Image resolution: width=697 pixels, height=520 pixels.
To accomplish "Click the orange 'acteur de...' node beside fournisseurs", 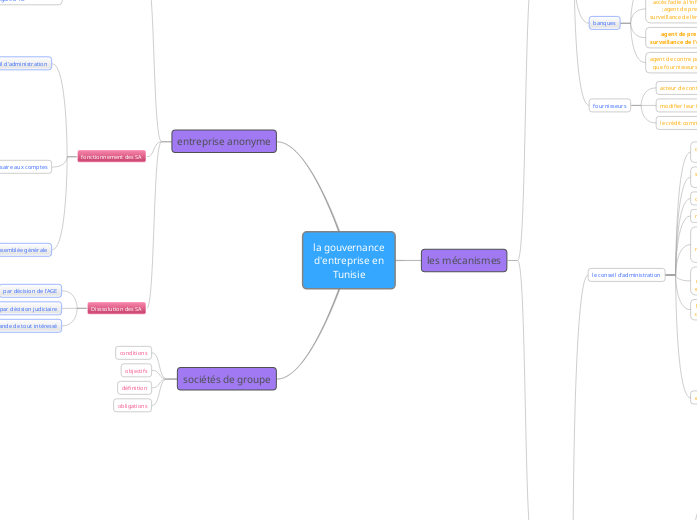I will pos(676,88).
